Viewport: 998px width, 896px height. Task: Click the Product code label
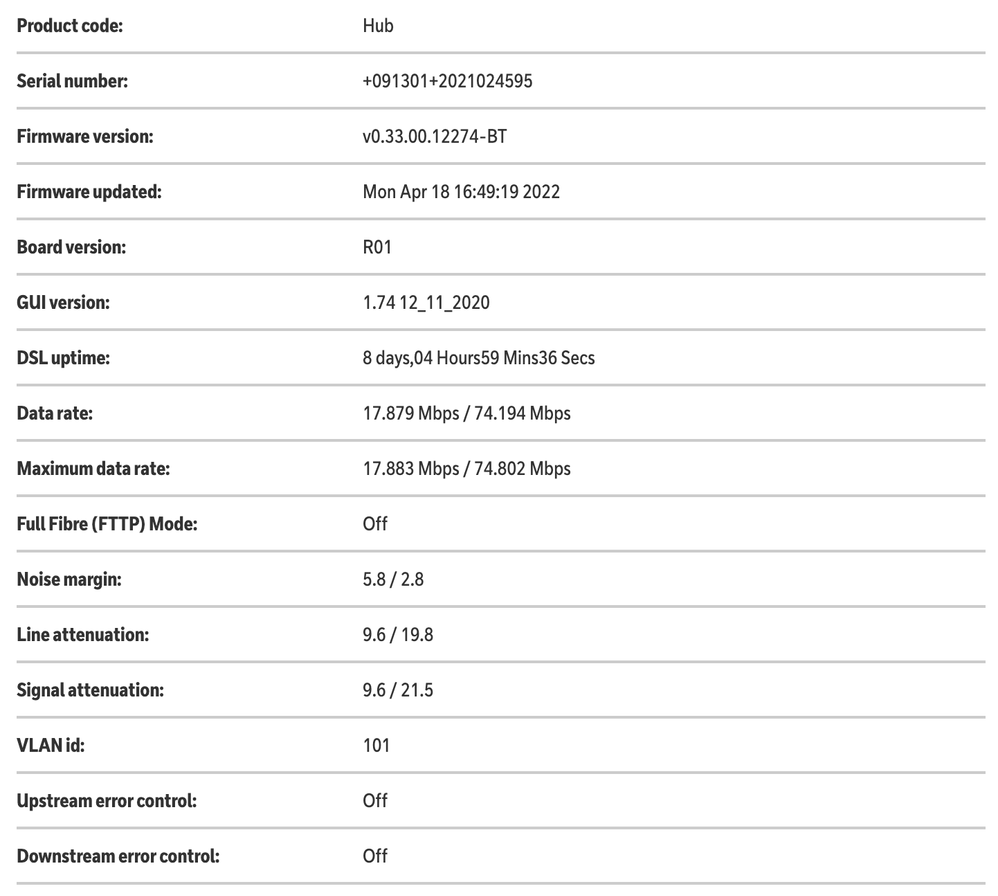pyautogui.click(x=70, y=26)
